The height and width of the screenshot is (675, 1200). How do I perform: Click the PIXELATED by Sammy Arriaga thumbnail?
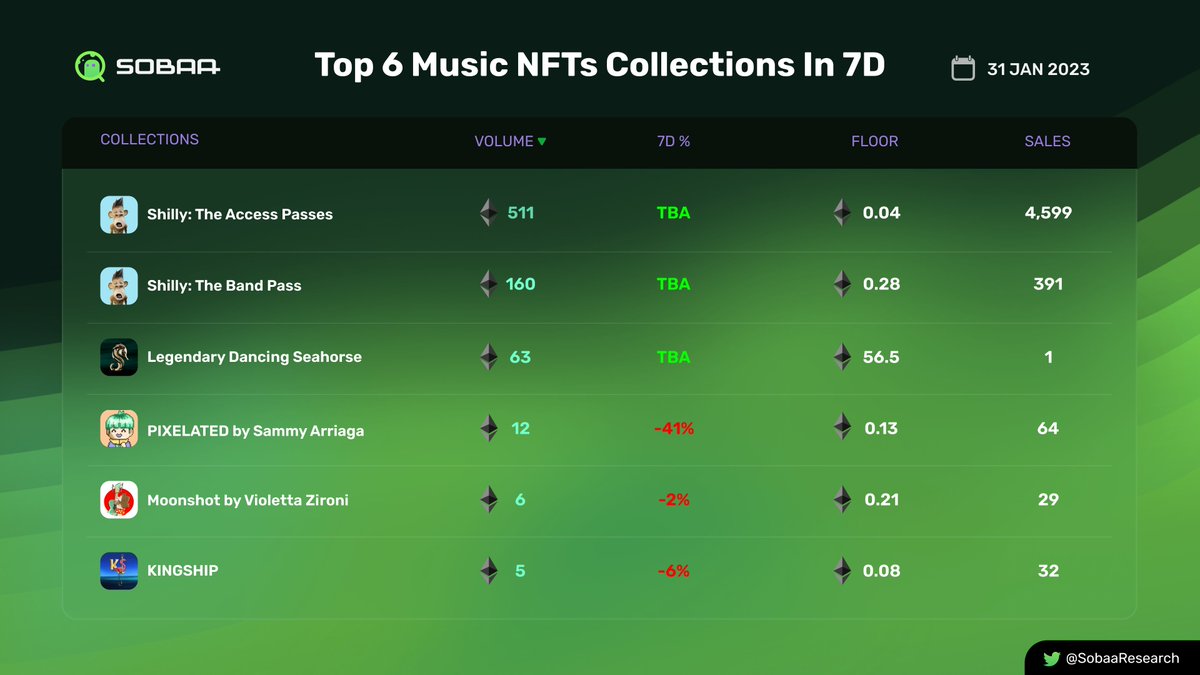pyautogui.click(x=119, y=428)
